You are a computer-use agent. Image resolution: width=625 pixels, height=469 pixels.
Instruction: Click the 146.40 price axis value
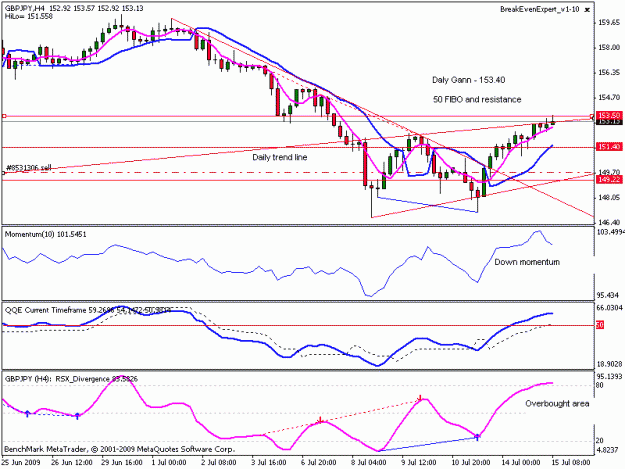click(x=609, y=222)
